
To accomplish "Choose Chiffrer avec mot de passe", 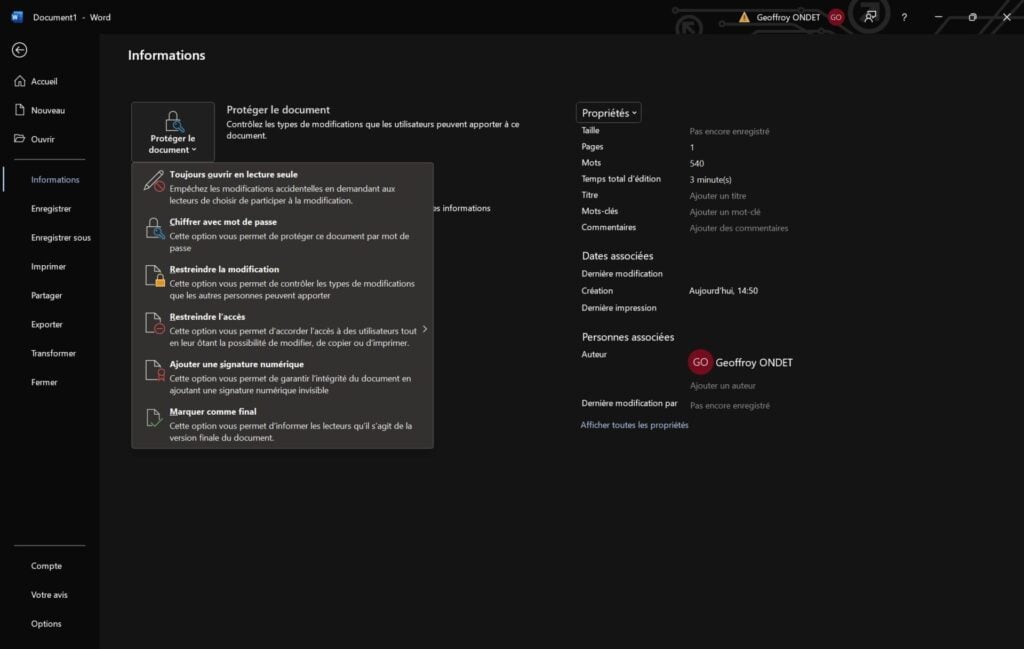I will (282, 234).
